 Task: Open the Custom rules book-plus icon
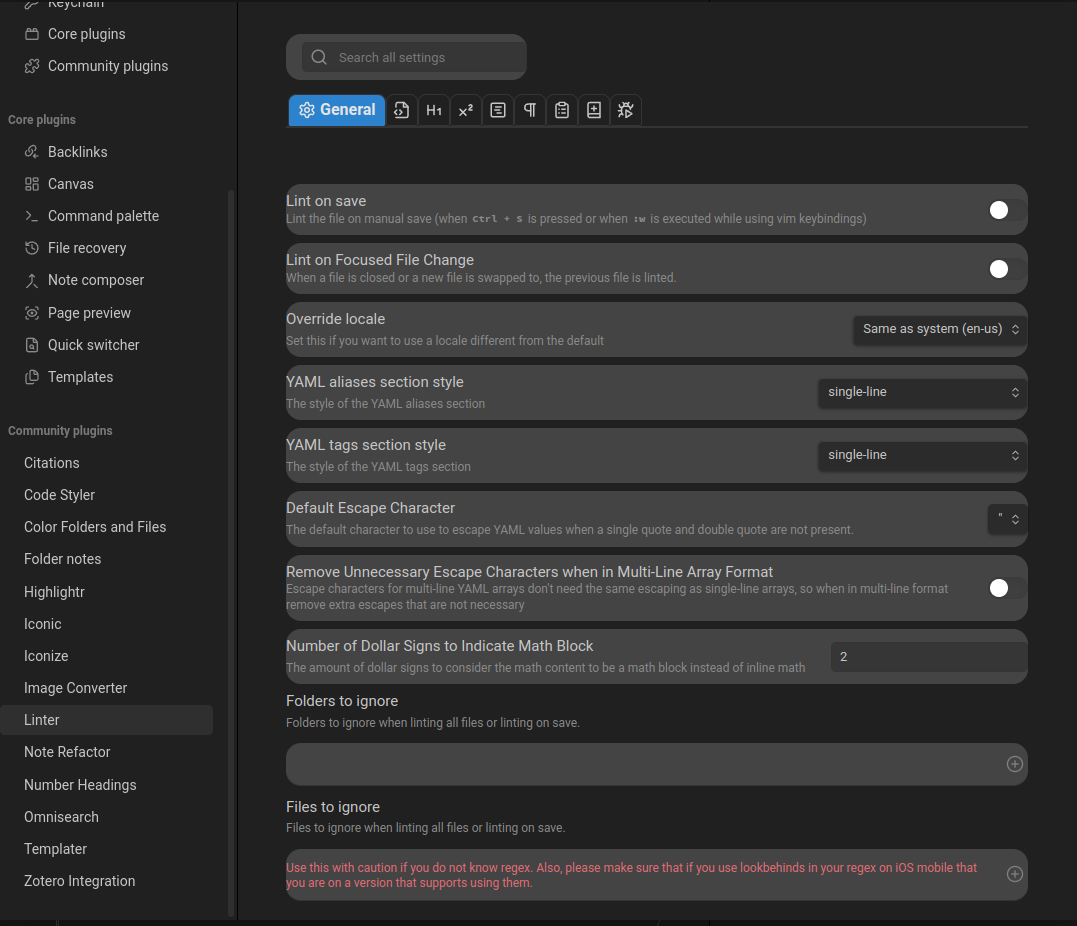tap(594, 110)
